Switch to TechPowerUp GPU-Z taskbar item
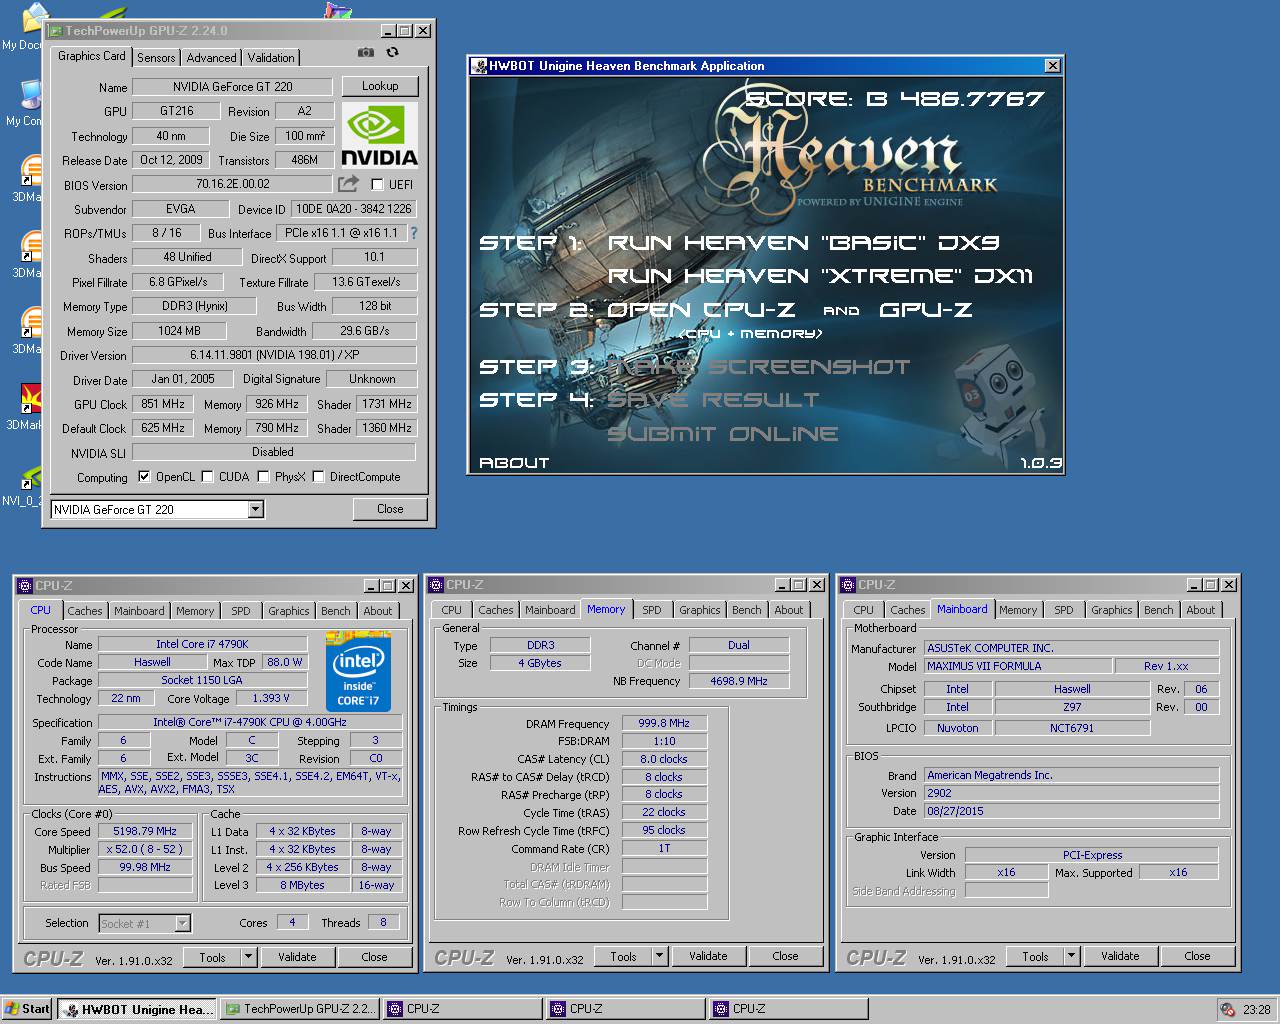This screenshot has width=1280, height=1024. coord(300,1009)
